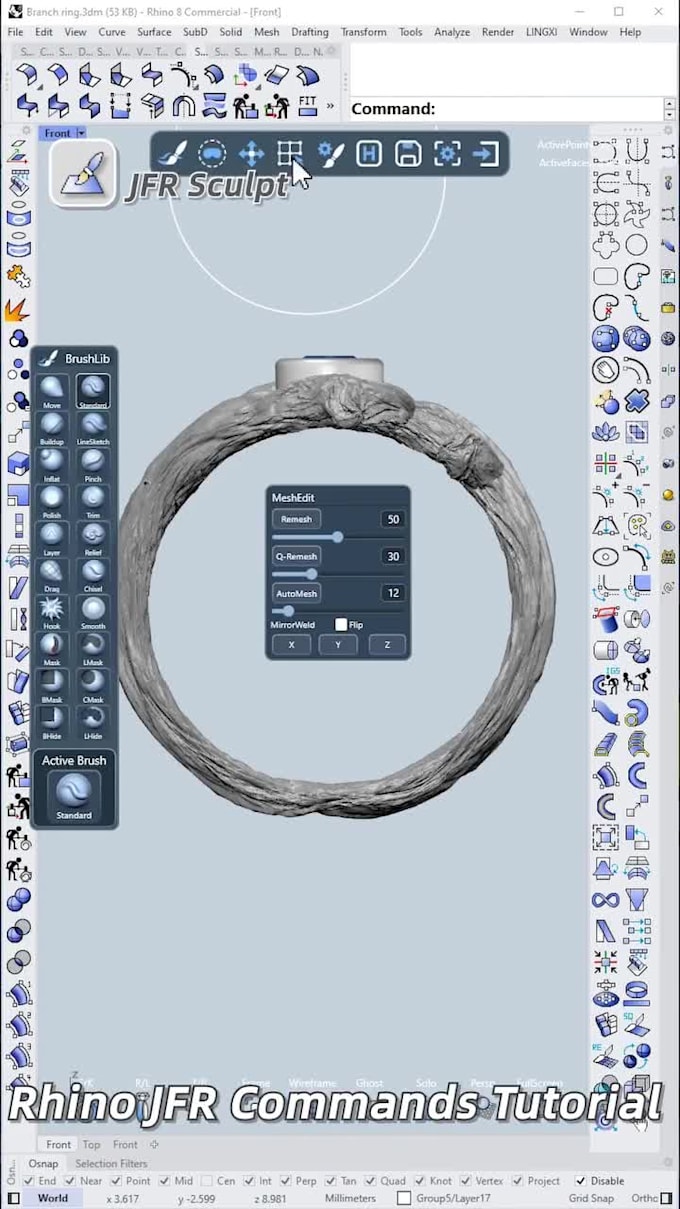680x1209 pixels.
Task: Select the Chisel brush
Action: point(93,574)
